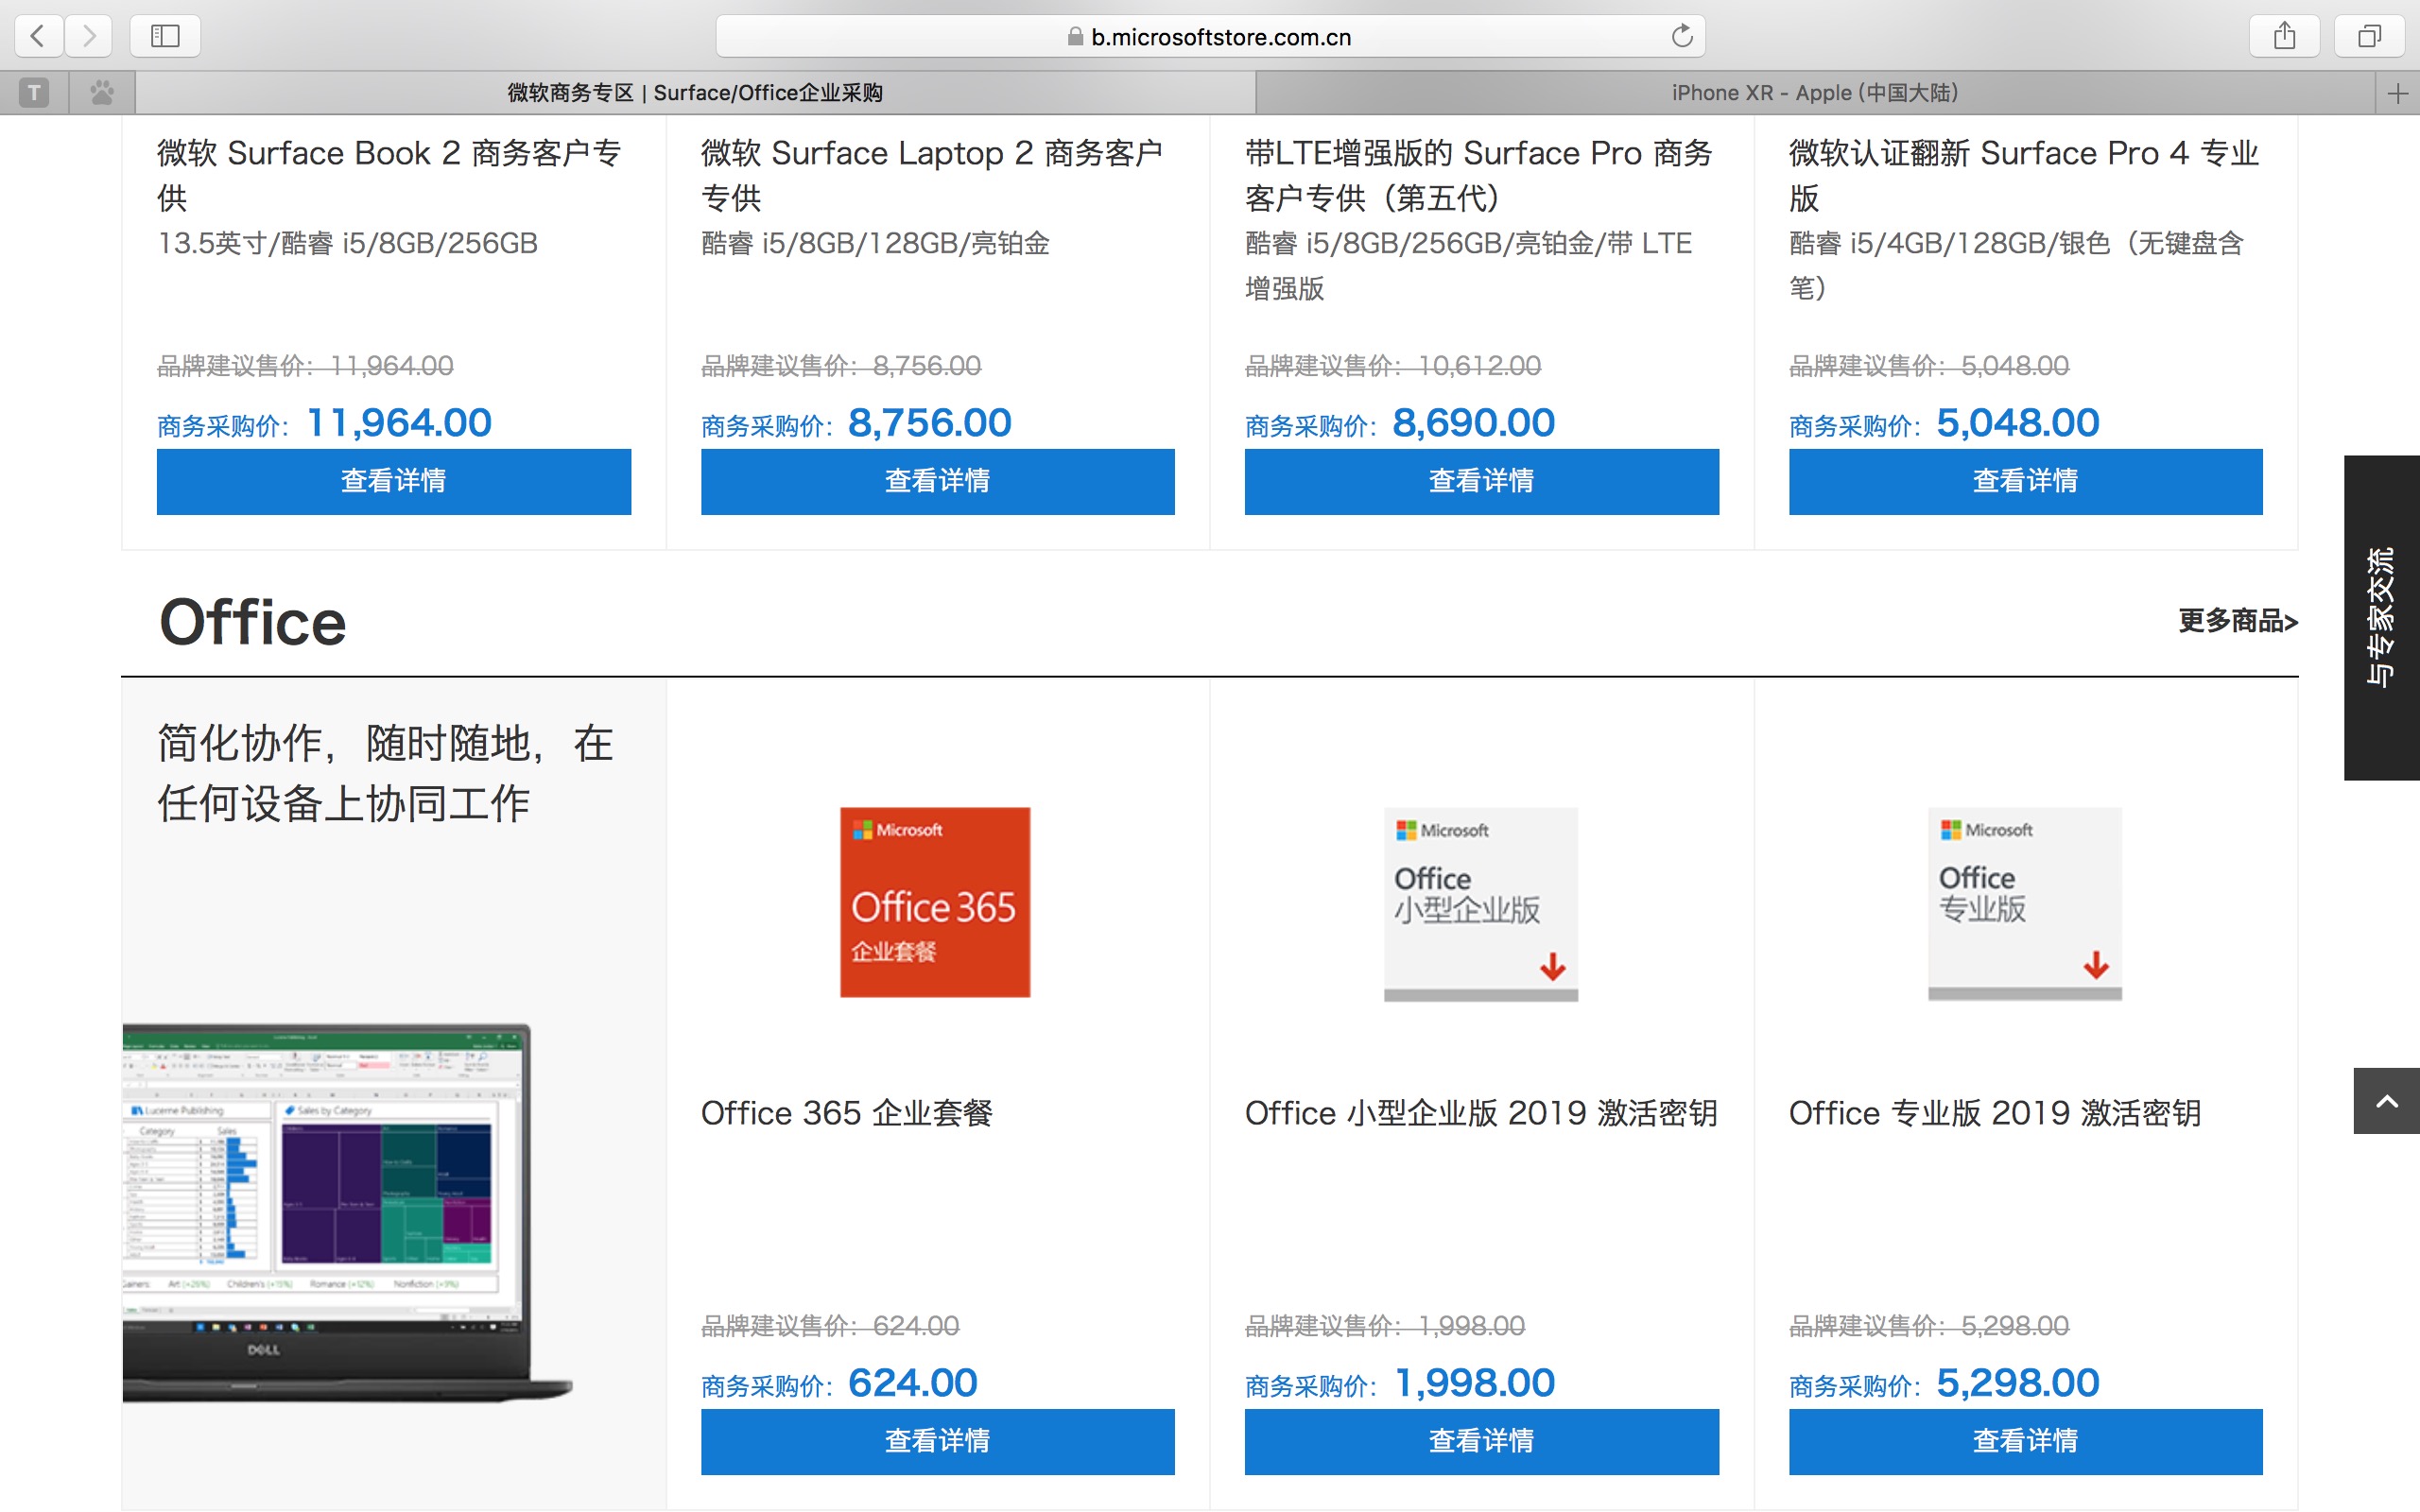View details for Office 小型企业版 2019

coord(1482,1441)
